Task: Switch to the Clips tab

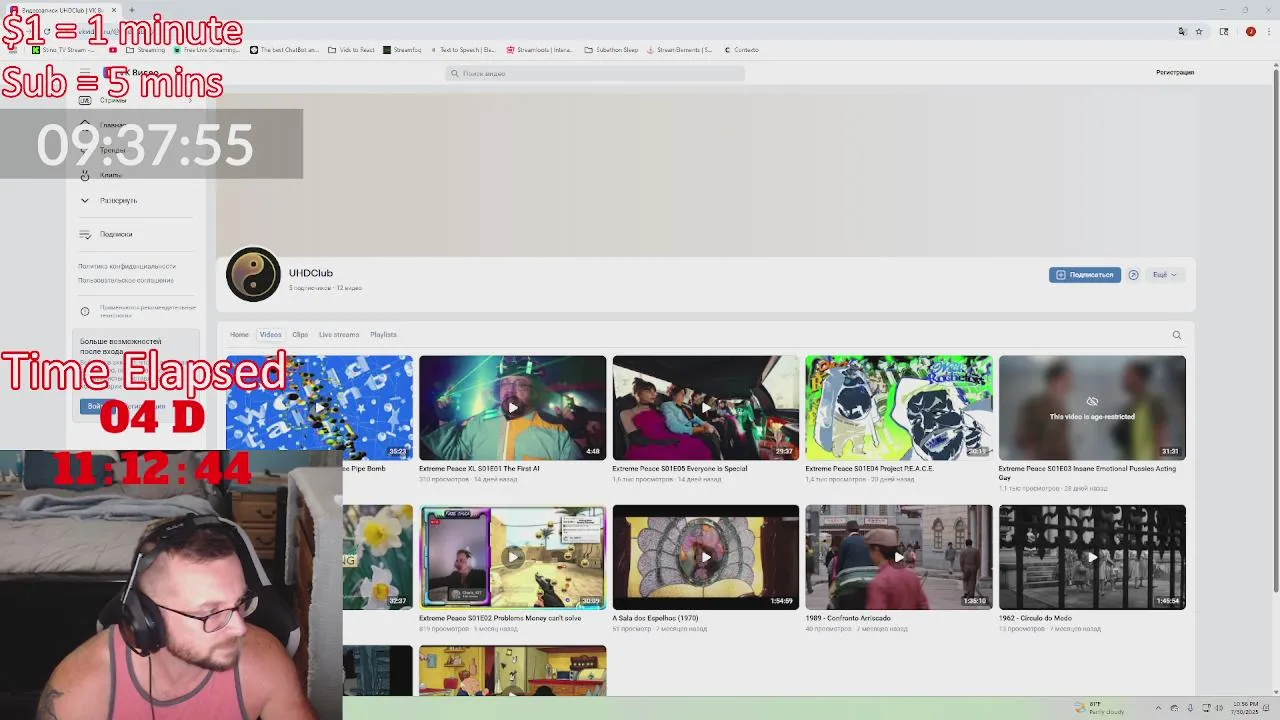Action: 300,335
